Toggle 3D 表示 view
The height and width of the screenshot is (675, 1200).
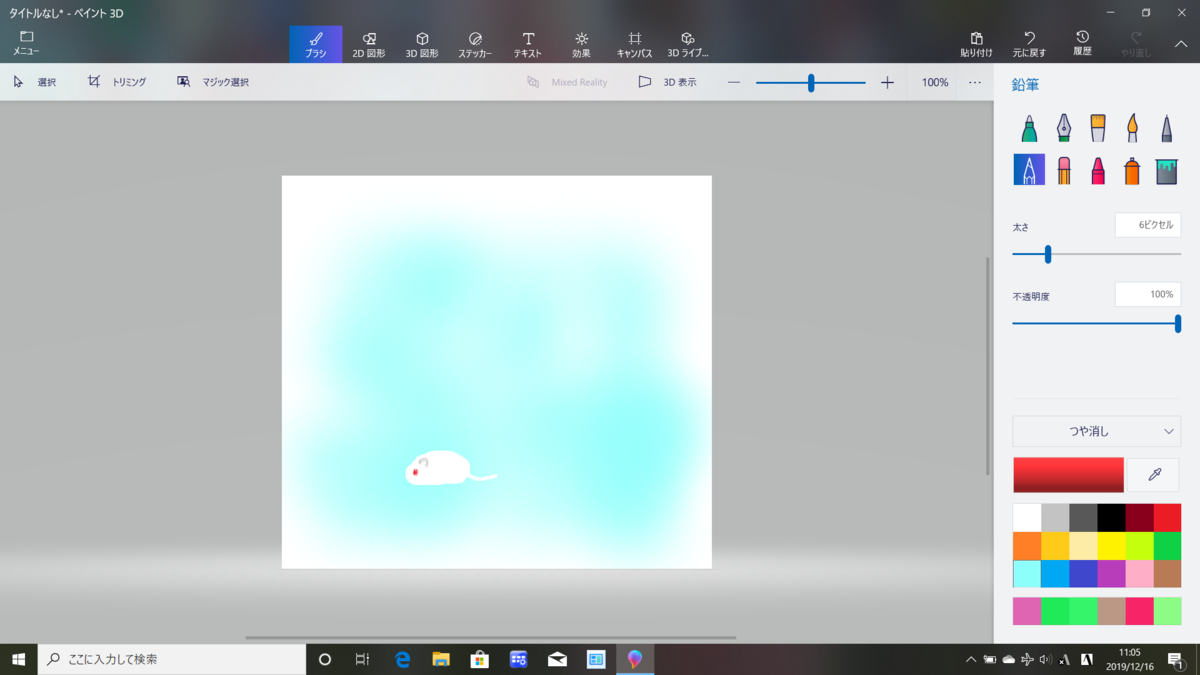tap(667, 82)
